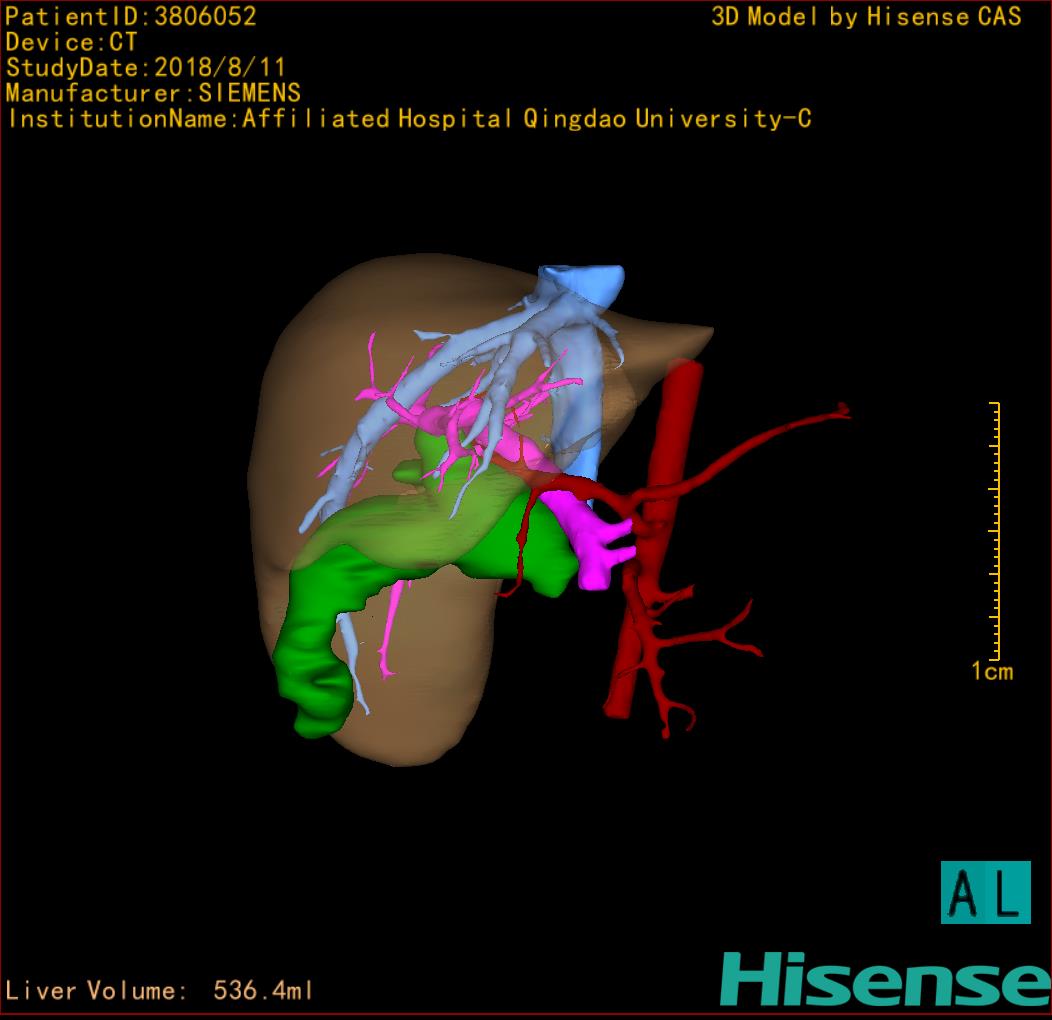
Task: Click the PatientID:3806052 text
Action: pyautogui.click(x=131, y=17)
